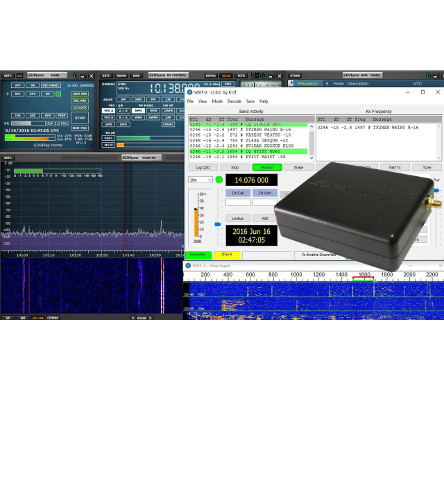This screenshot has height=486, width=444.
Task: Click the round green indicator beside 20m
Action: (219, 180)
